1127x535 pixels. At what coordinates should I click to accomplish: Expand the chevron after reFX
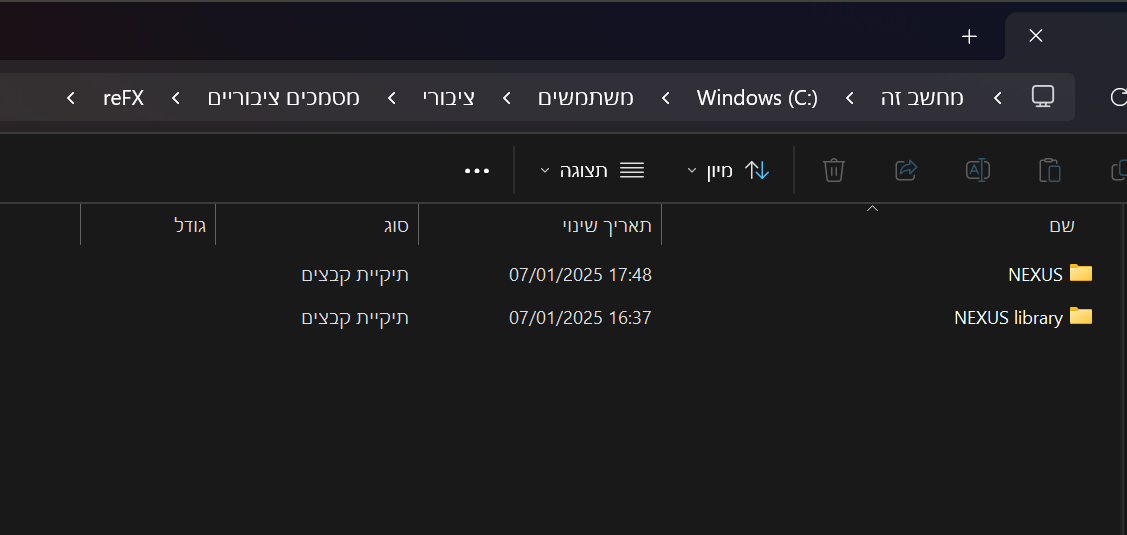pos(70,98)
